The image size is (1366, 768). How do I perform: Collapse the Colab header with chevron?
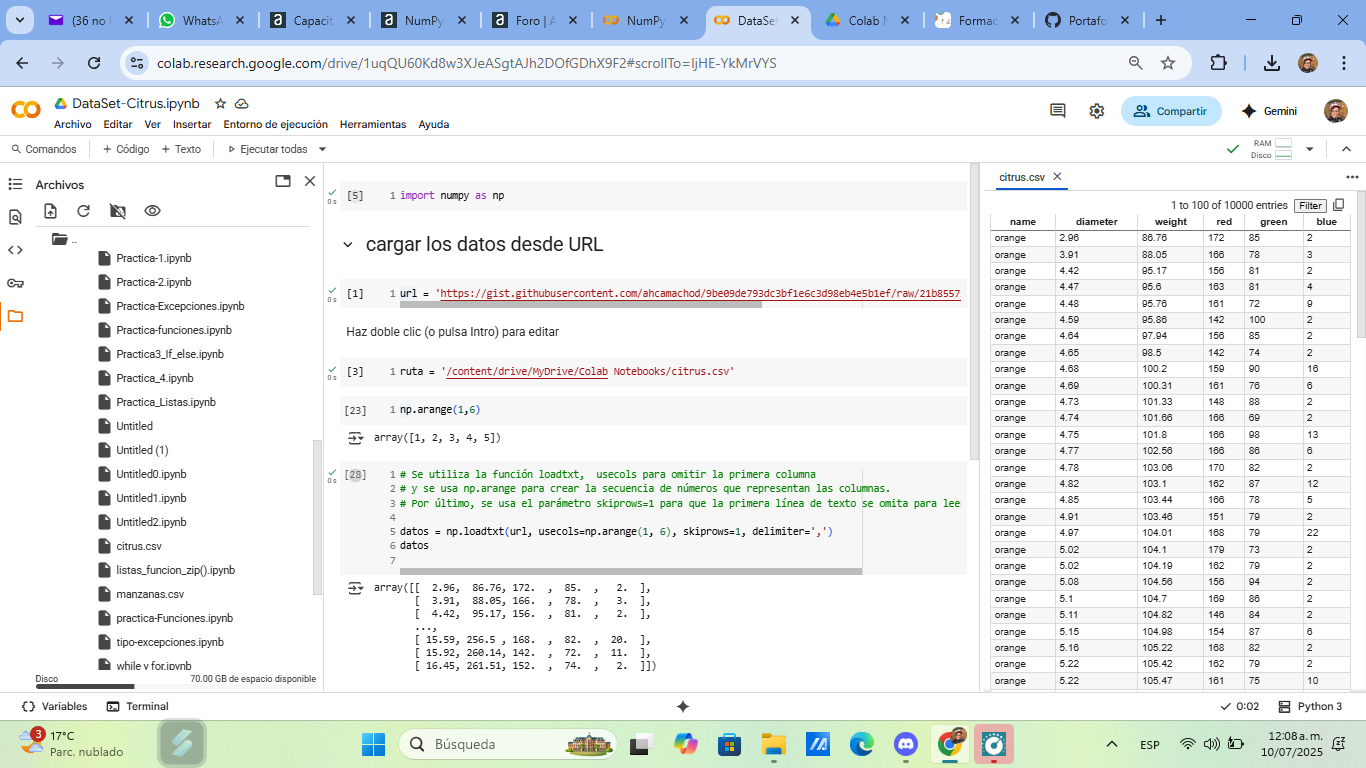coord(1346,149)
